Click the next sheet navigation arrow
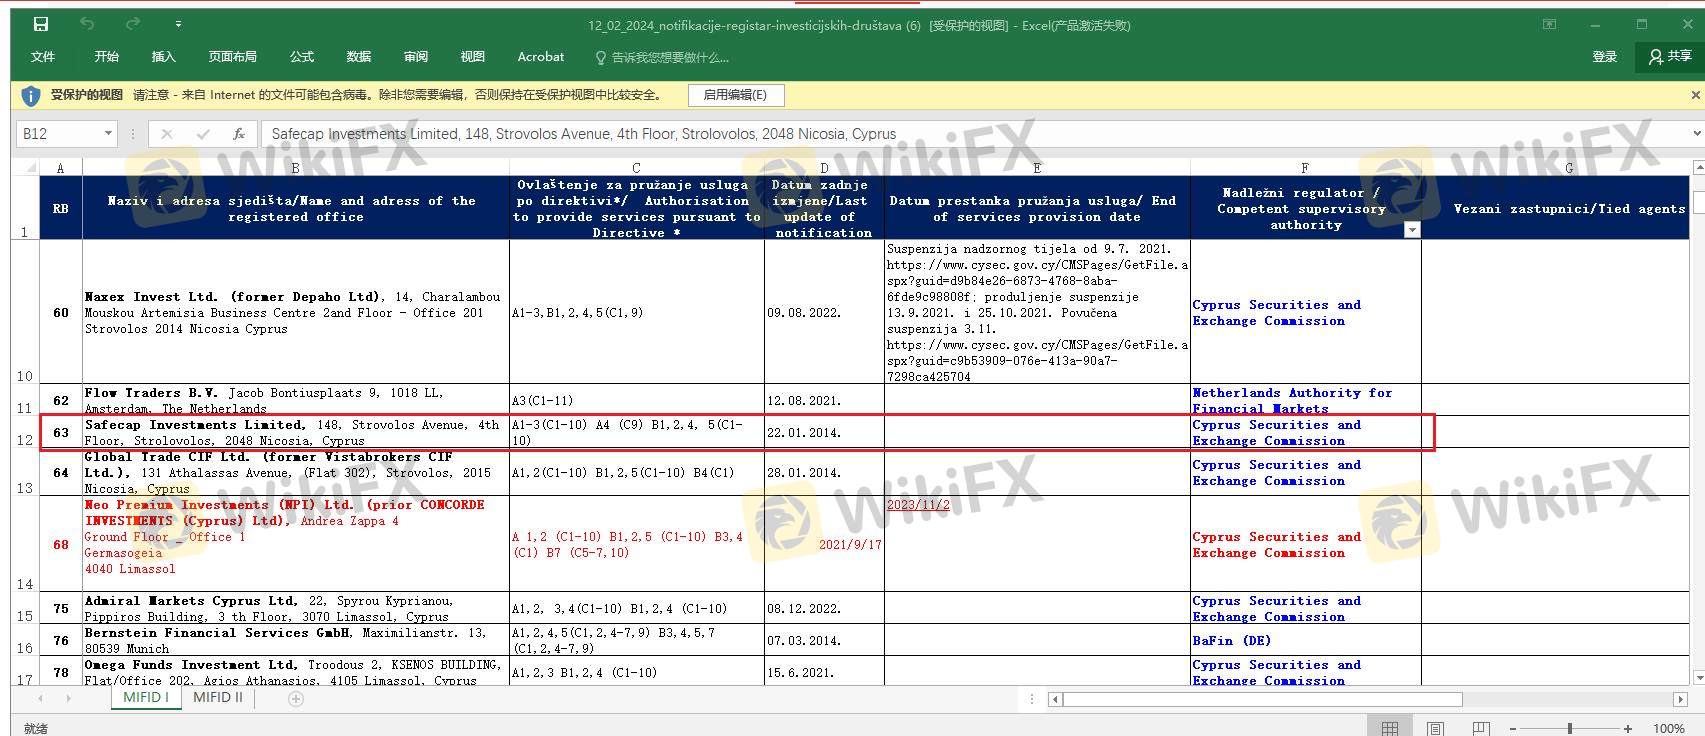1705x736 pixels. [x=68, y=698]
